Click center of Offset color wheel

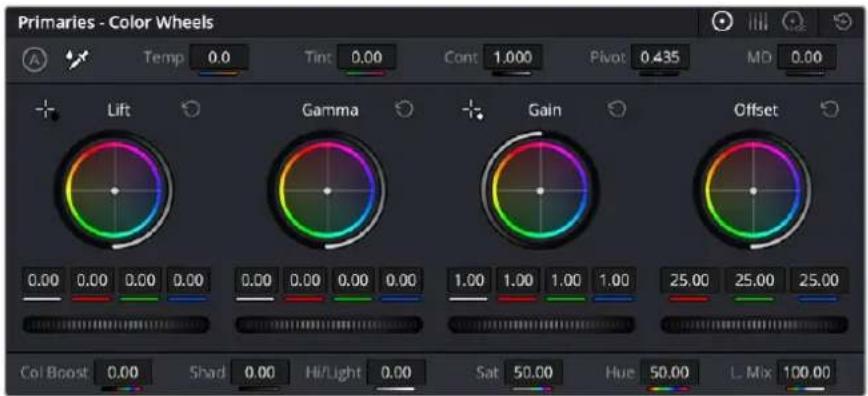pos(753,191)
